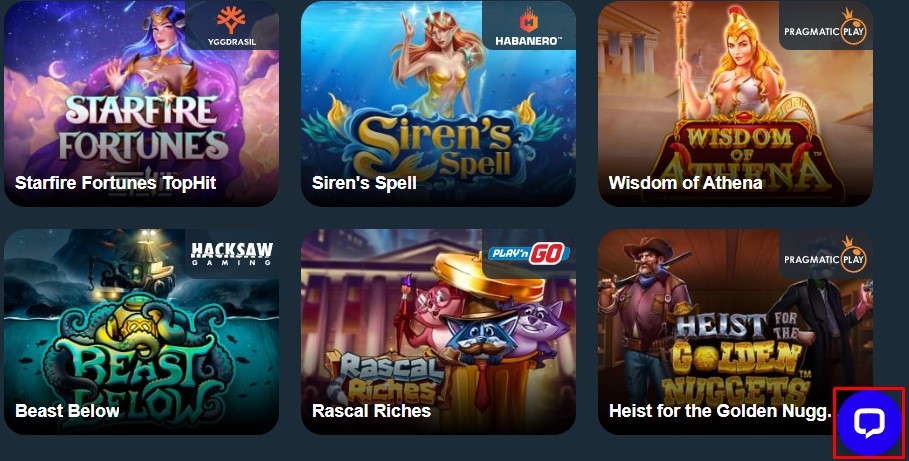The width and height of the screenshot is (909, 461).
Task: Open the Siren's Spell game tile
Action: (x=438, y=103)
